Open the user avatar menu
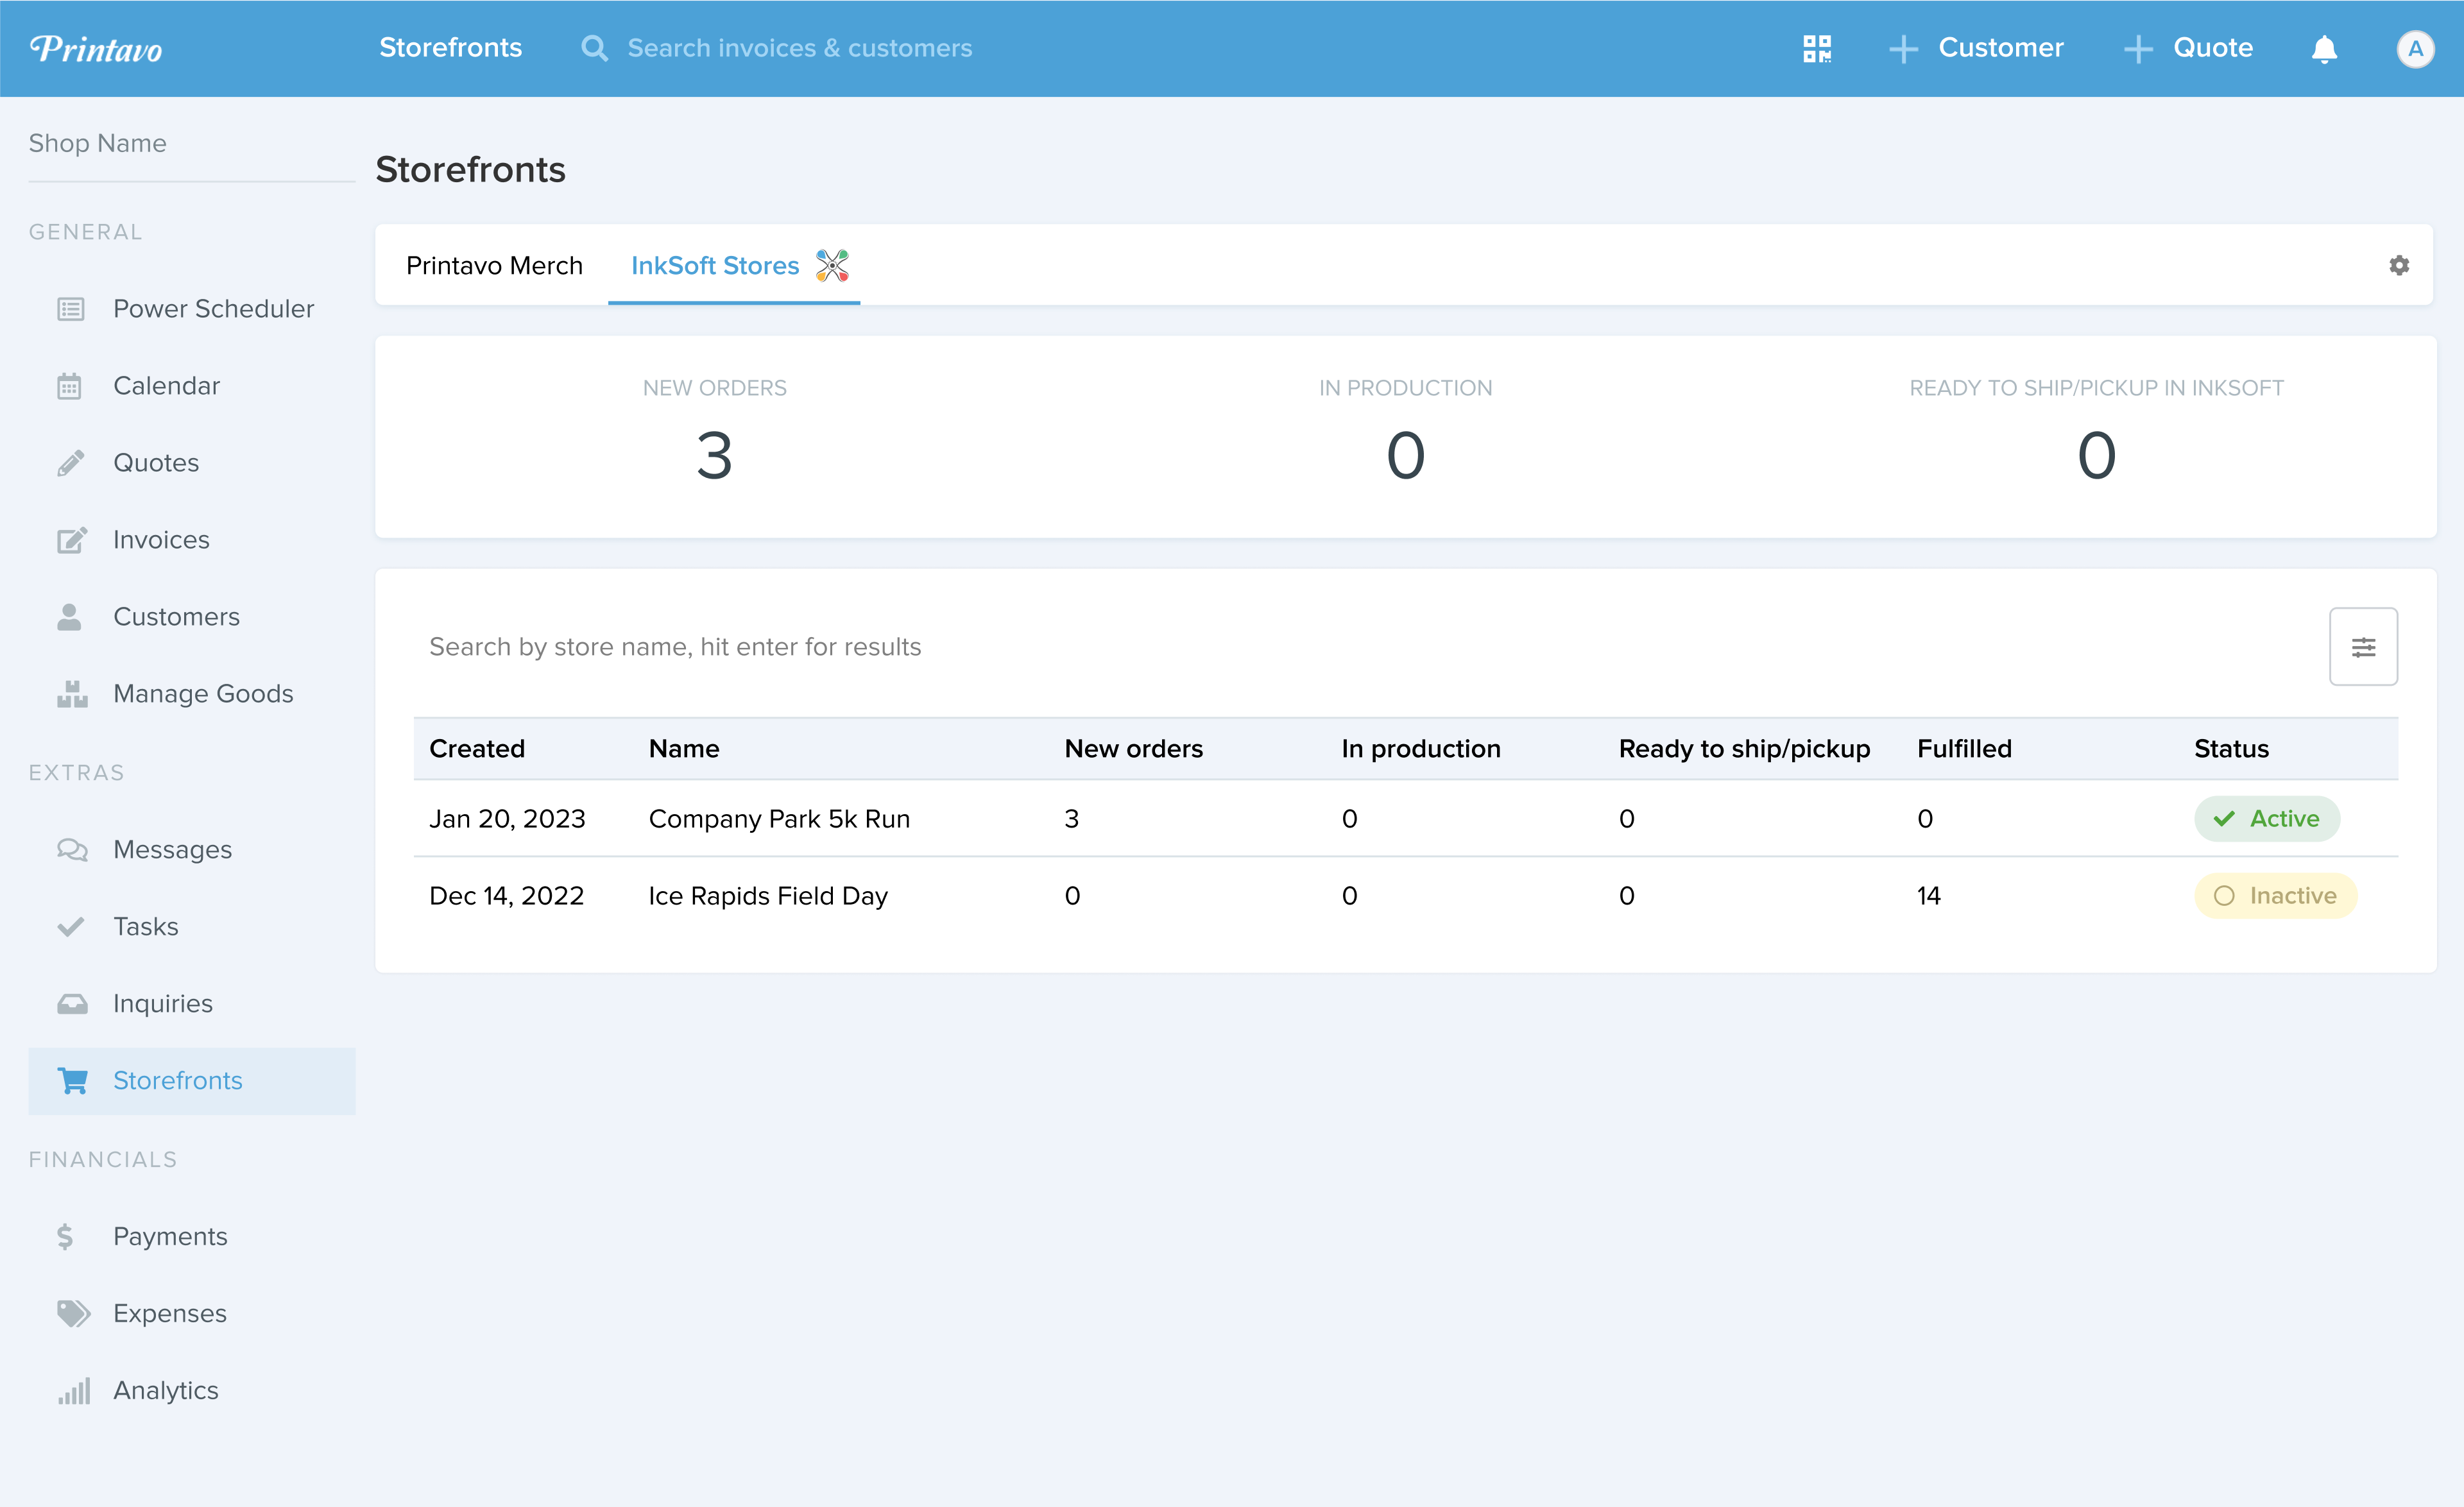Image resolution: width=2464 pixels, height=1507 pixels. point(2415,49)
